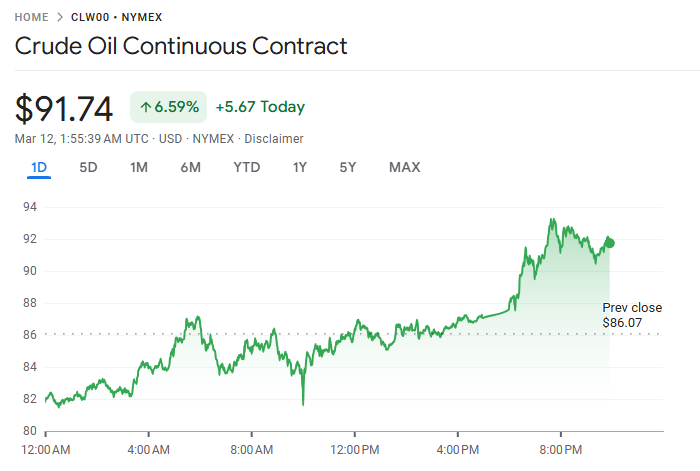This screenshot has height=471, width=700.
Task: Click the $91.74 price figure
Action: tap(64, 108)
